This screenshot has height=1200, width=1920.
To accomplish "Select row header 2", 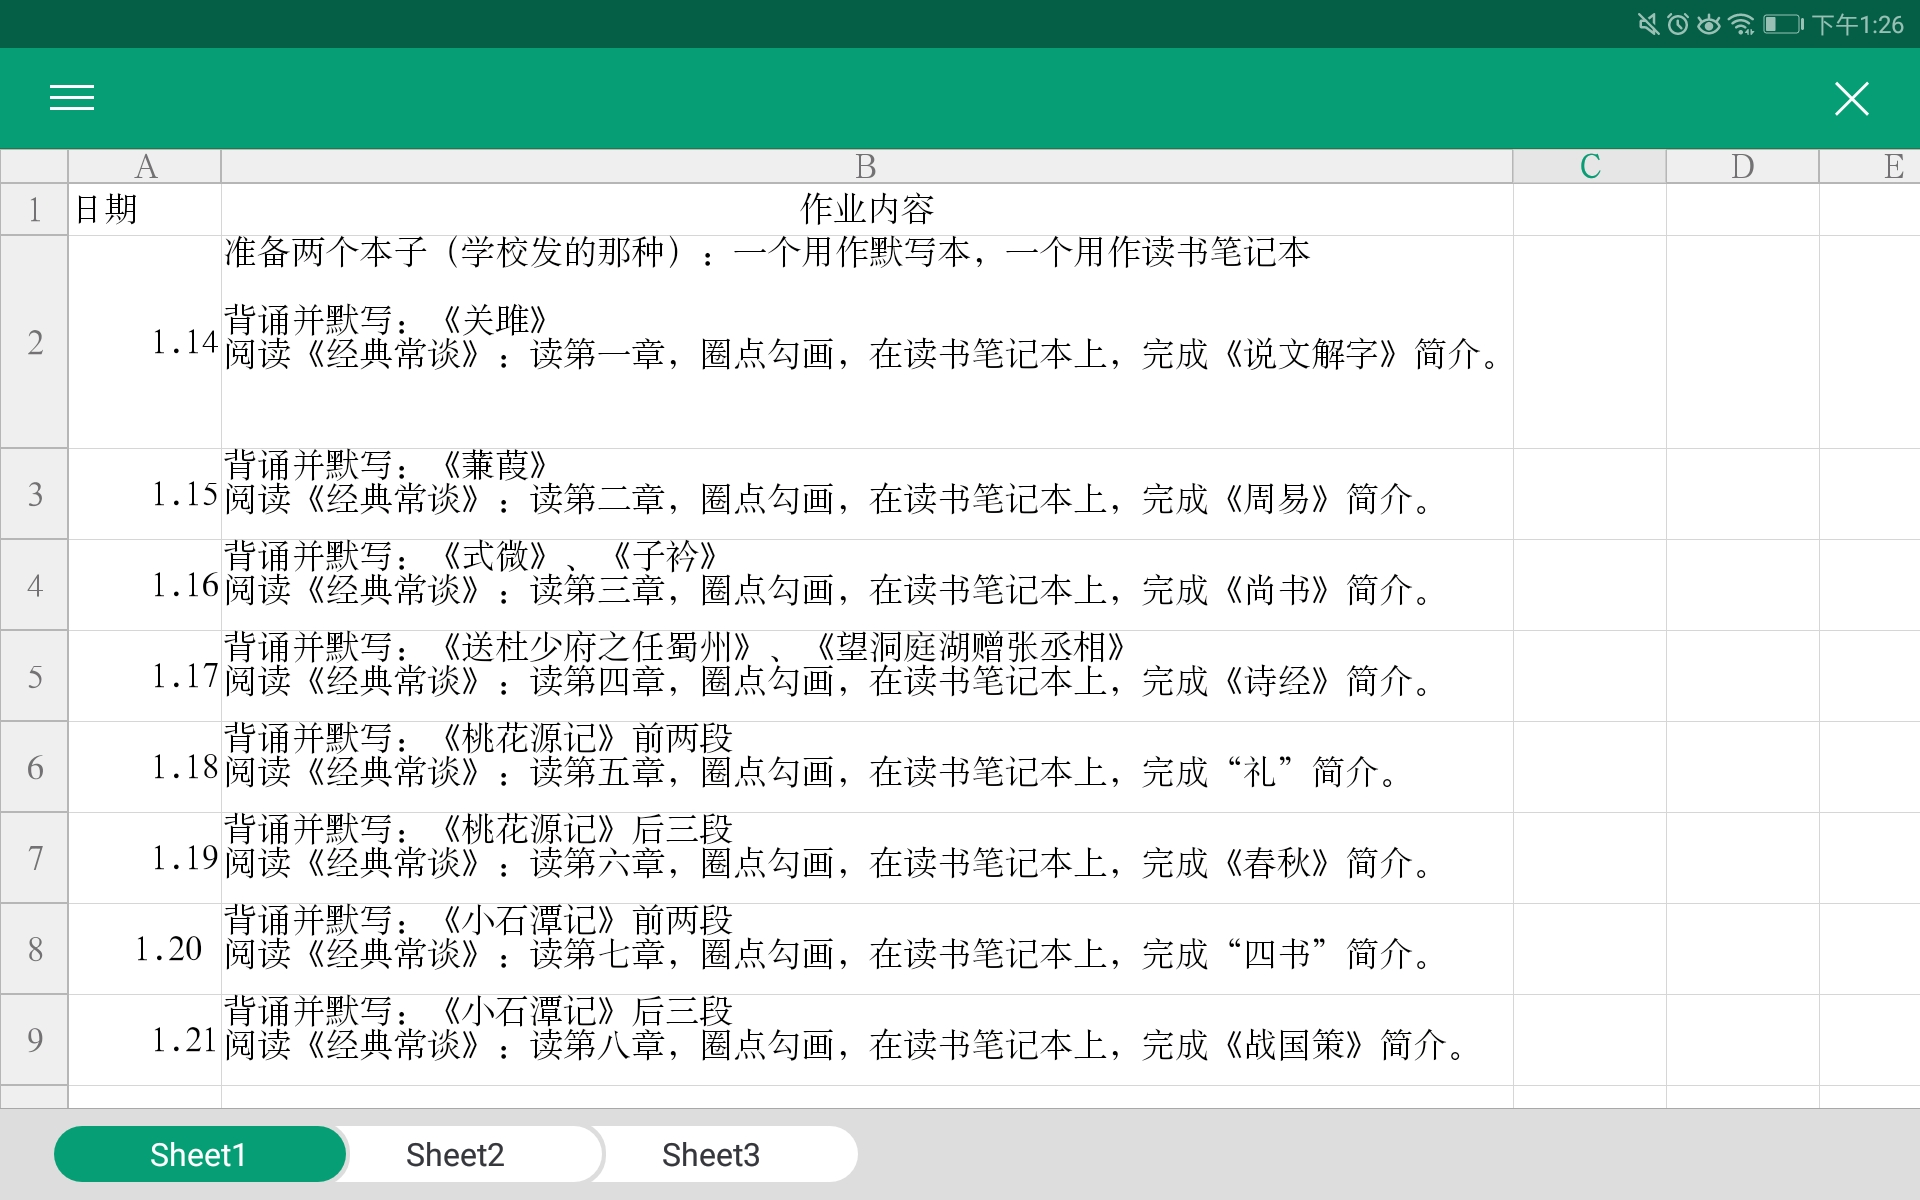I will click(x=34, y=341).
